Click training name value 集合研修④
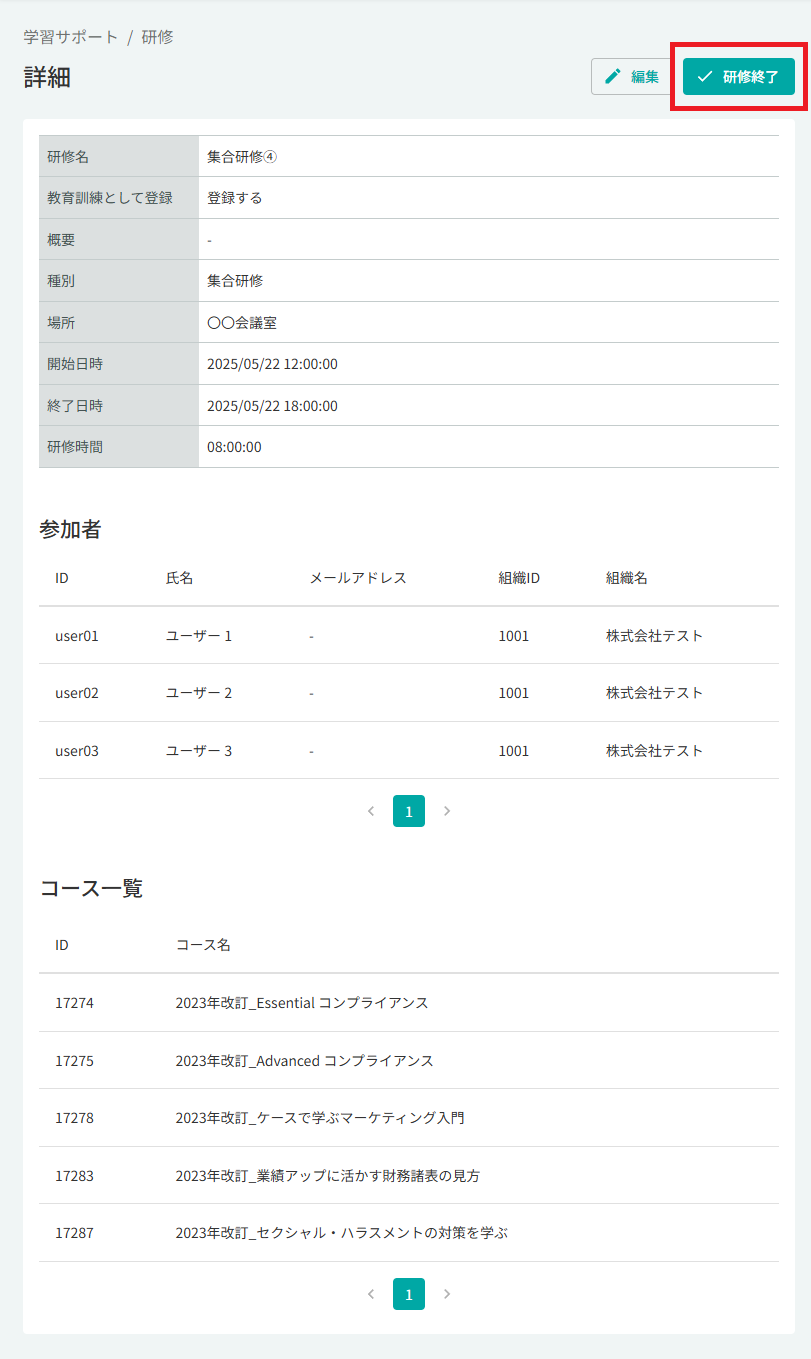This screenshot has width=811, height=1359. point(241,157)
